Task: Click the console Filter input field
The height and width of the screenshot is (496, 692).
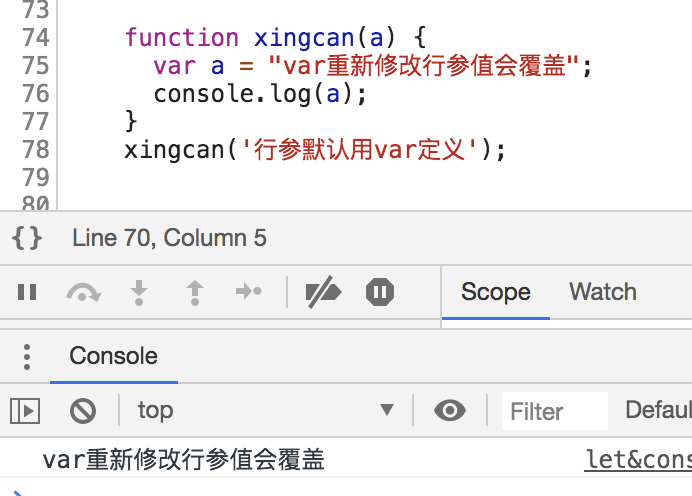Action: pyautogui.click(x=550, y=411)
